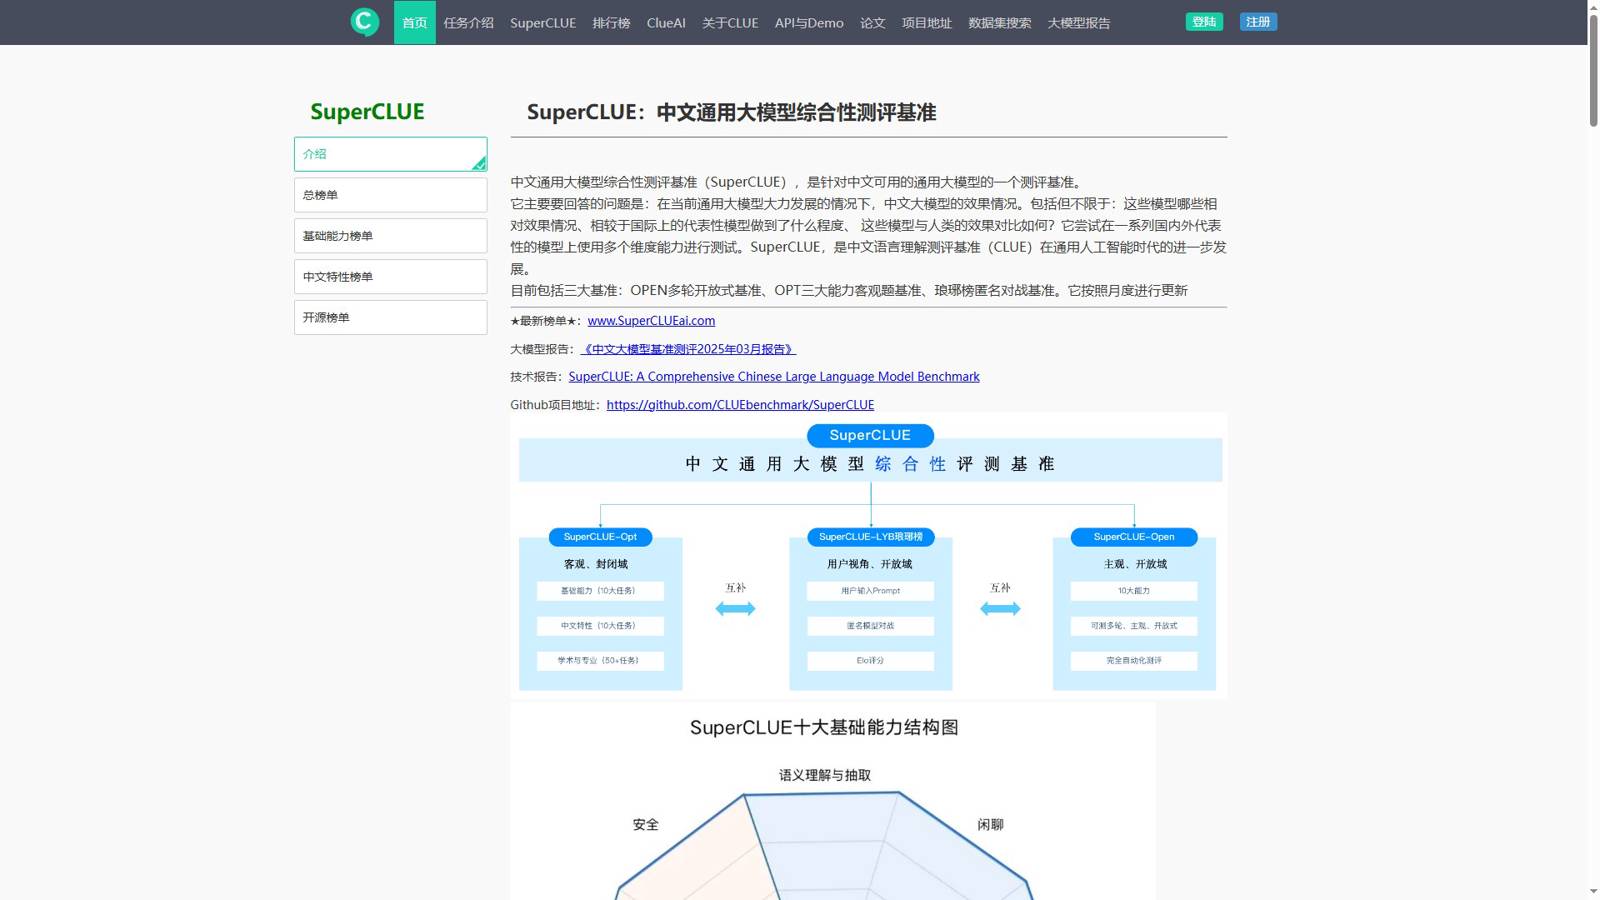The image size is (1600, 900).
Task: Click the 注册 register button
Action: (x=1258, y=22)
